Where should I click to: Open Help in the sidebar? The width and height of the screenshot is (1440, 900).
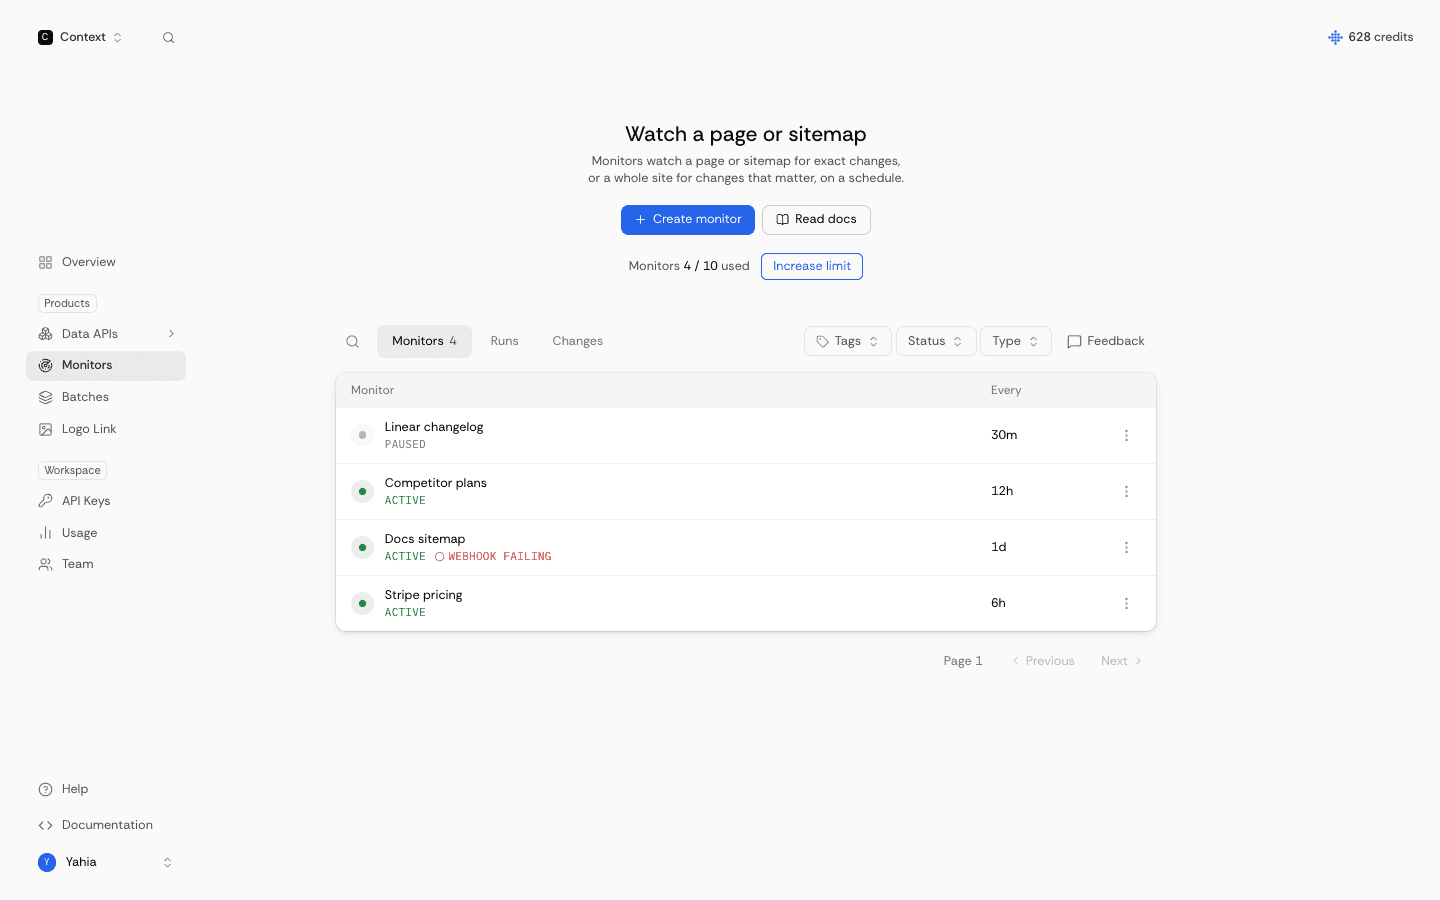[x=106, y=789]
